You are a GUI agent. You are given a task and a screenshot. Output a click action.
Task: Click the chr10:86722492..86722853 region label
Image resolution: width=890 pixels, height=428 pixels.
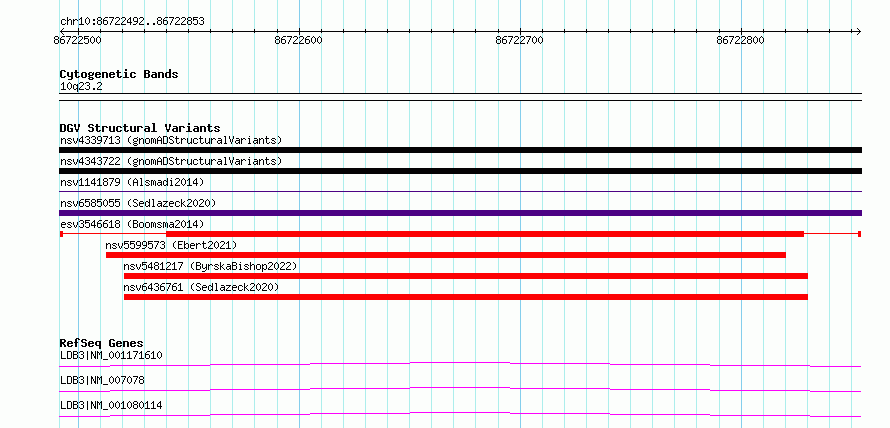coord(132,22)
